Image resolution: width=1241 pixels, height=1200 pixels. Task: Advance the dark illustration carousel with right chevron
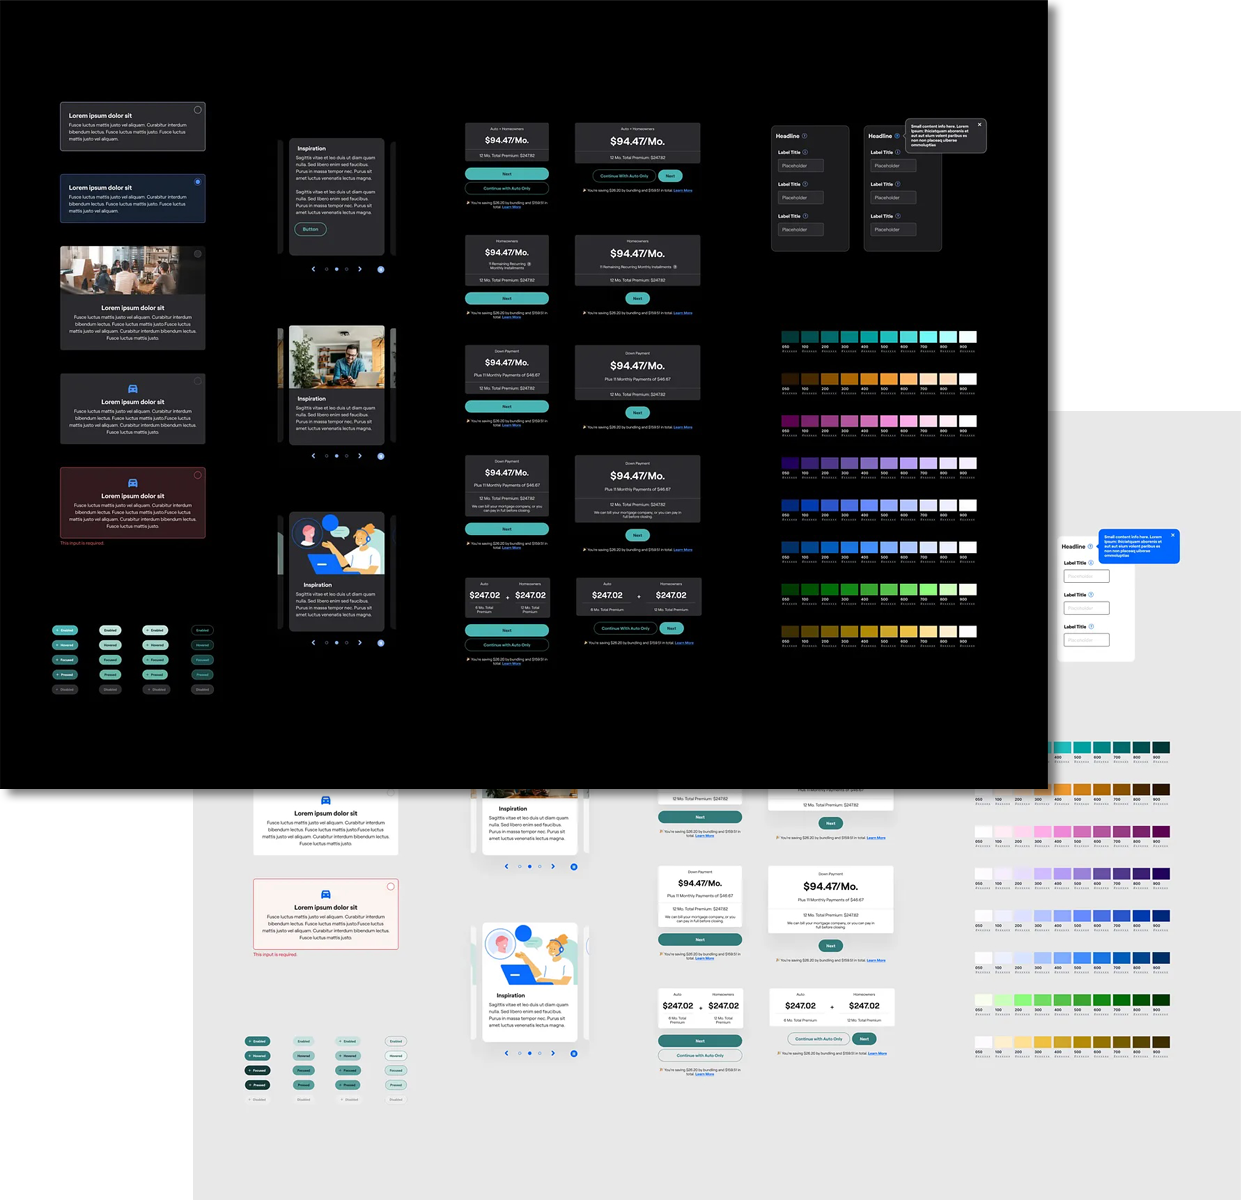360,643
